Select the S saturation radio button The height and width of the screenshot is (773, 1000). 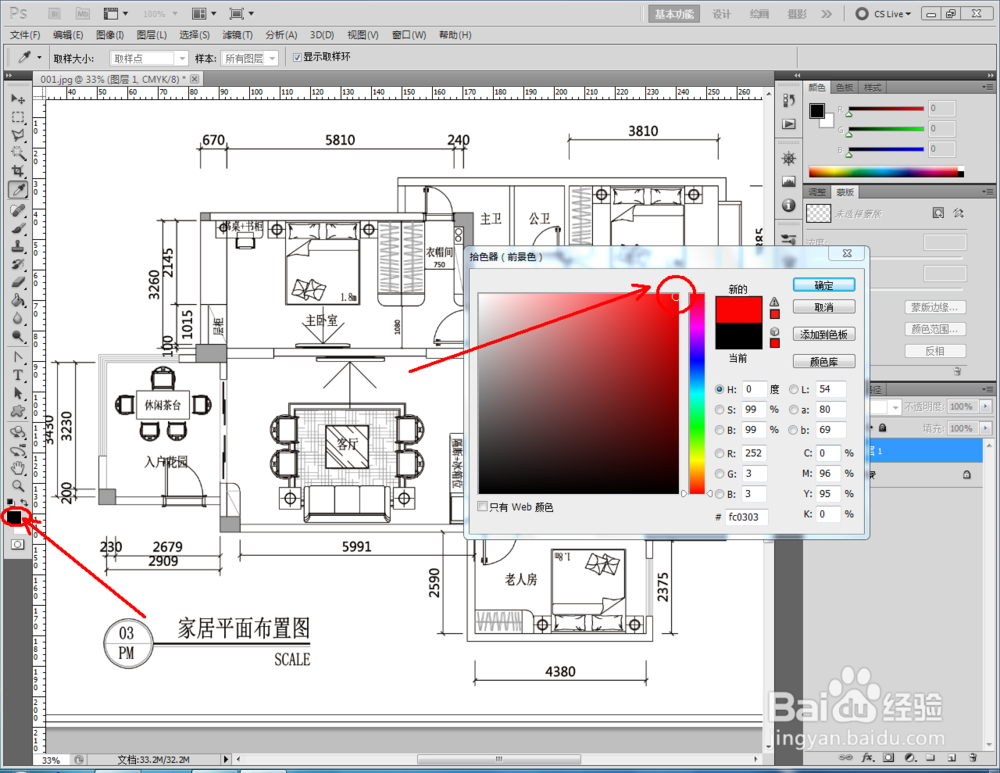click(719, 409)
